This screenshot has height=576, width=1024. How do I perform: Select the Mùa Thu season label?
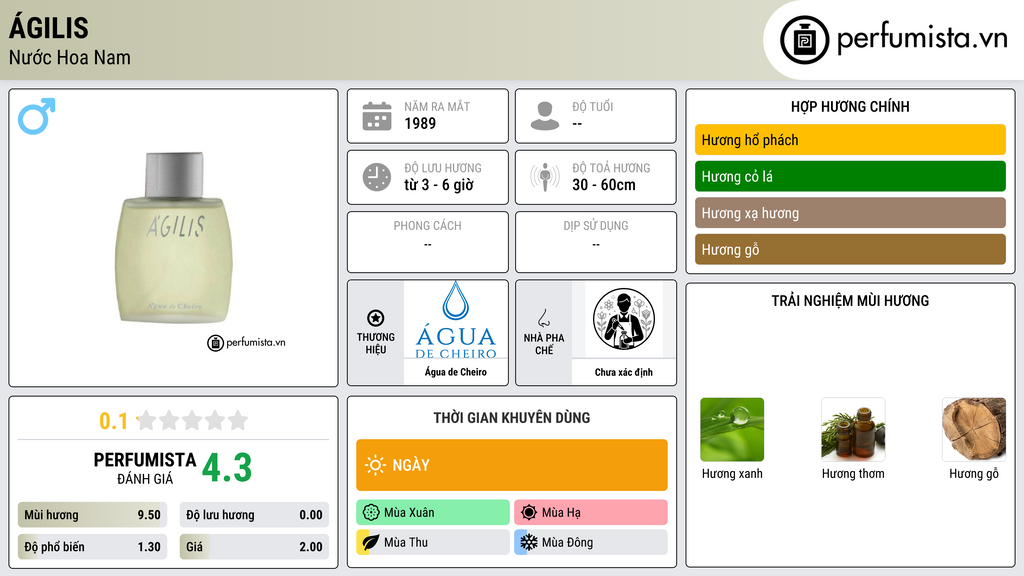406,542
